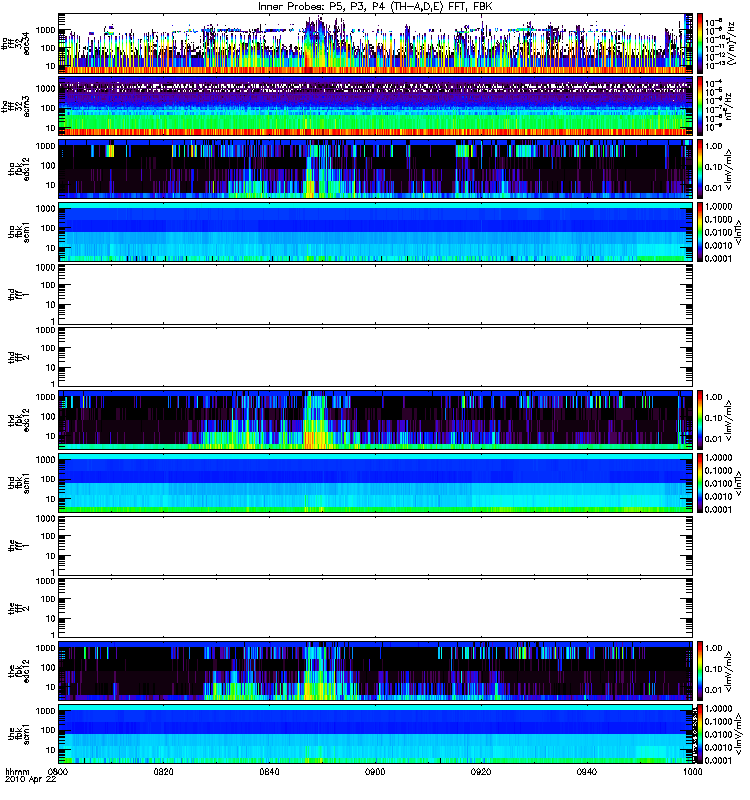
Task: Click the <|mV/m|> unit label beside thd fbk edc12
Action: pyautogui.click(x=729, y=420)
